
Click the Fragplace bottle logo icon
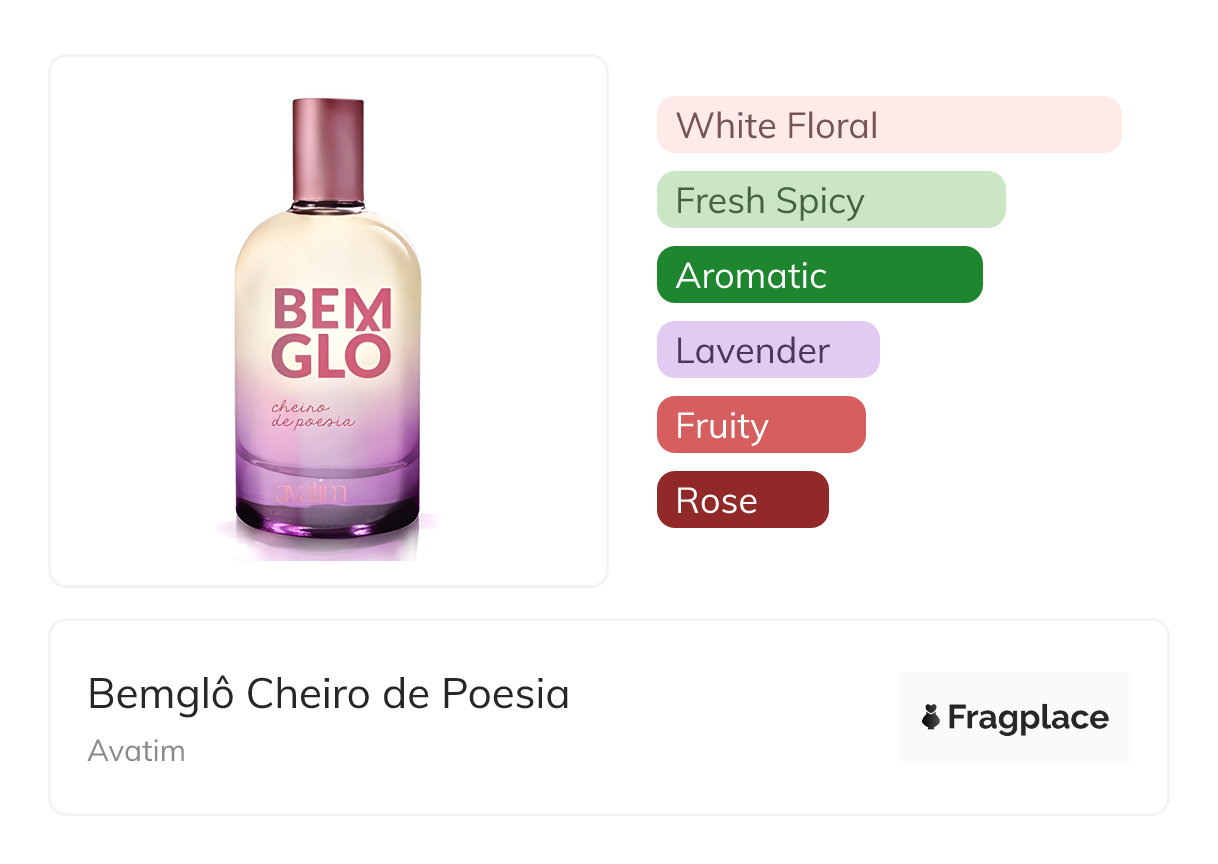(x=932, y=718)
